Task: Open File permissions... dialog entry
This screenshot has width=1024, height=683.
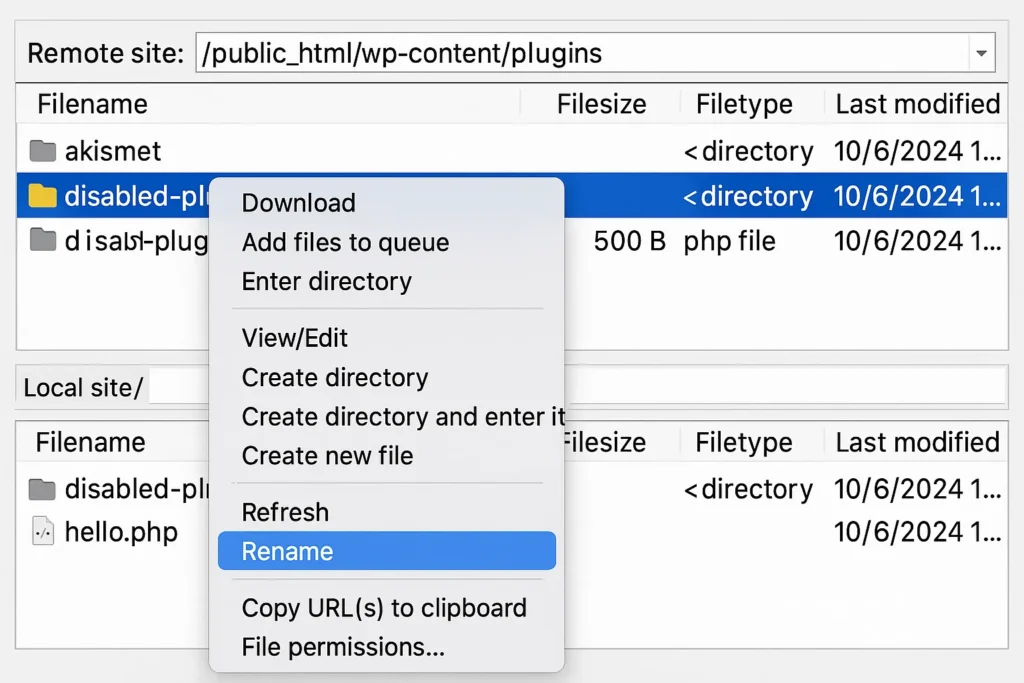Action: [343, 647]
